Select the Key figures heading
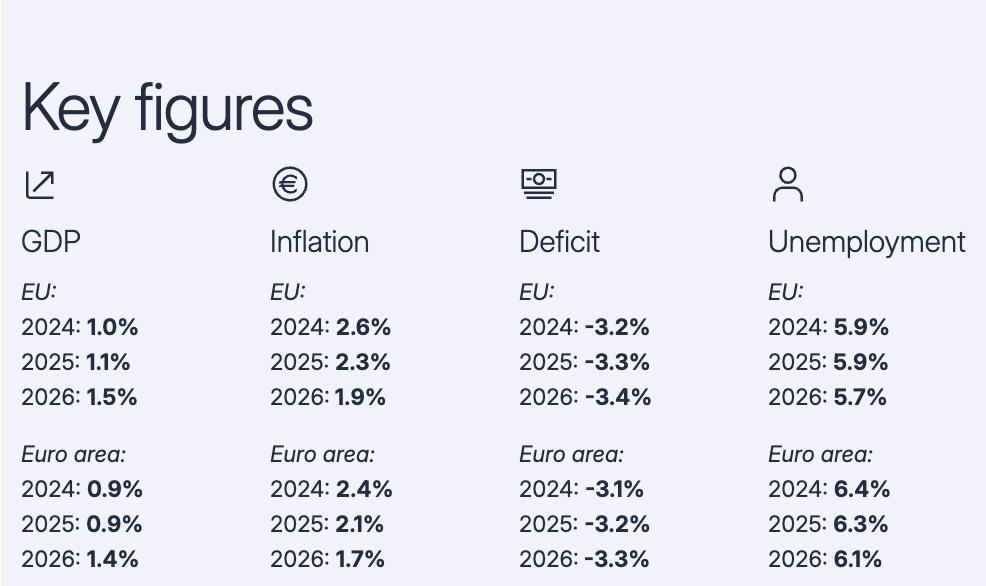This screenshot has height=586, width=986. [167, 107]
